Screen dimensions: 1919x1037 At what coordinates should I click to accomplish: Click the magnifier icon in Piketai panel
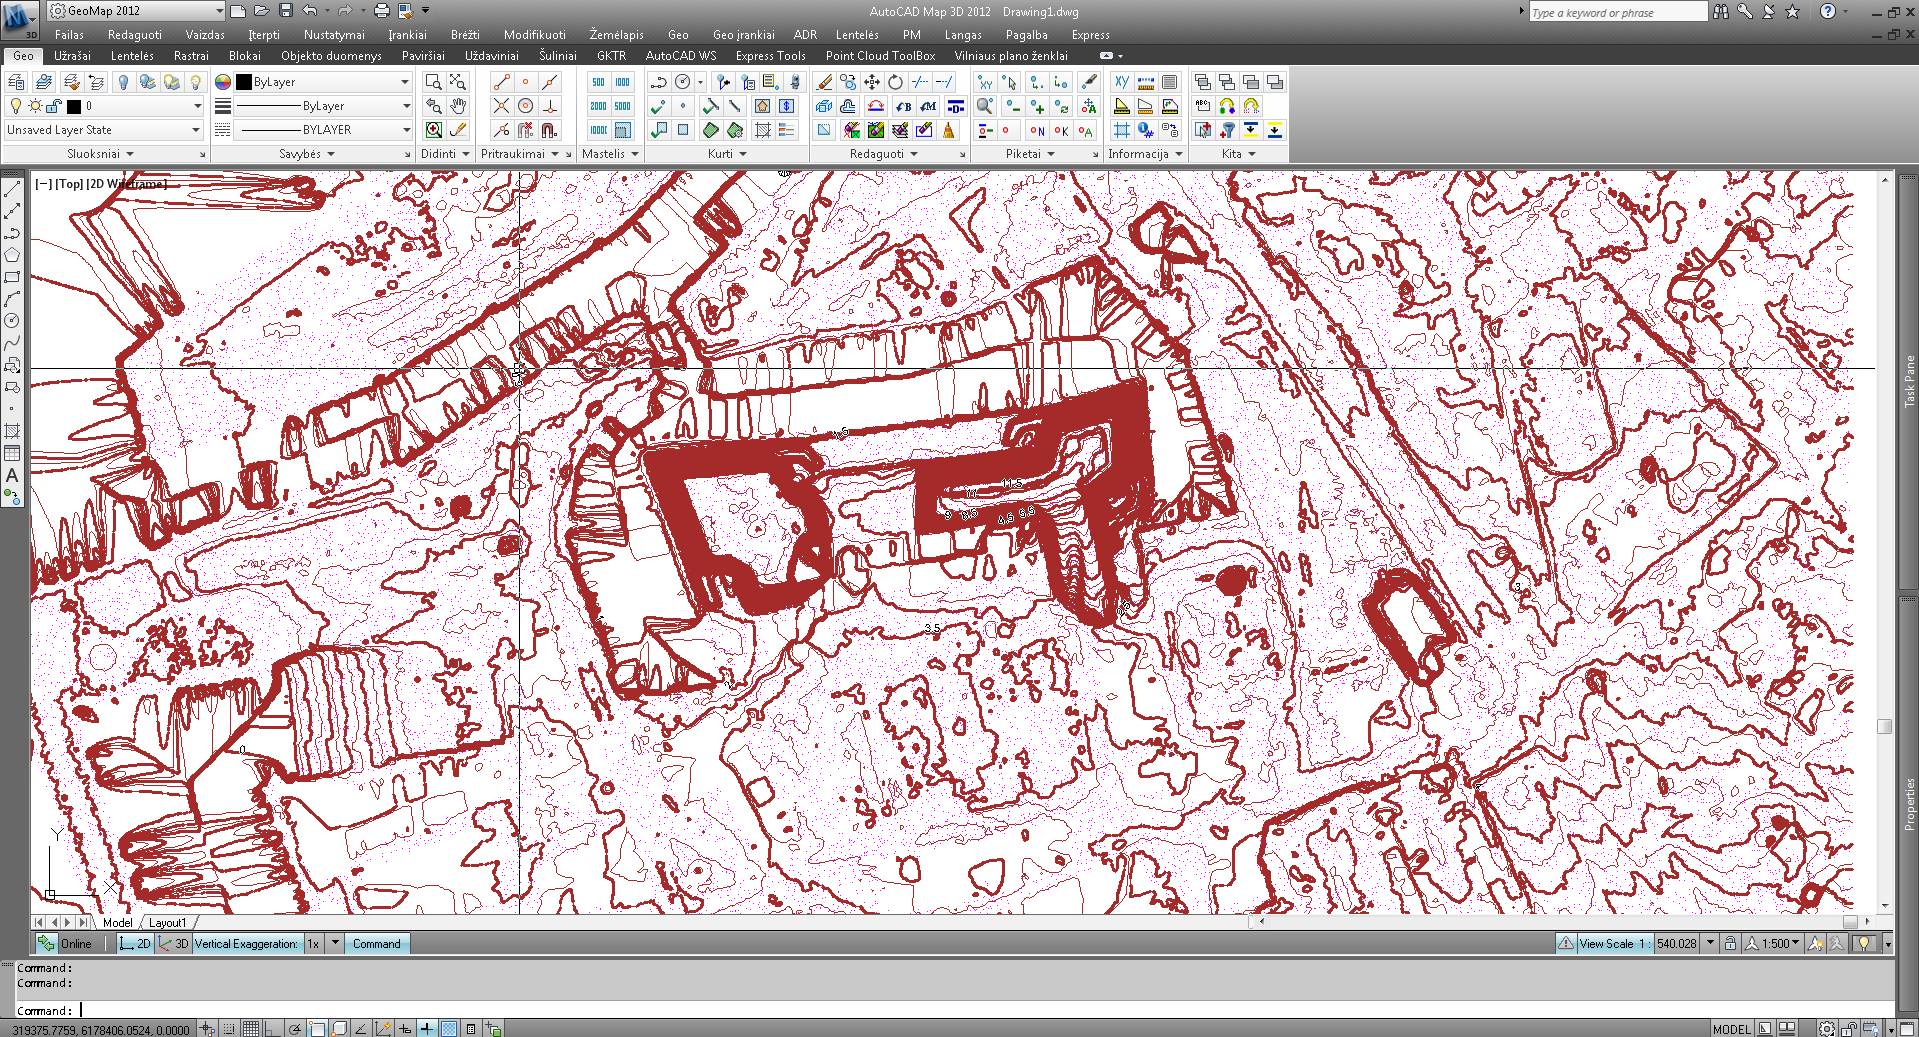(986, 106)
